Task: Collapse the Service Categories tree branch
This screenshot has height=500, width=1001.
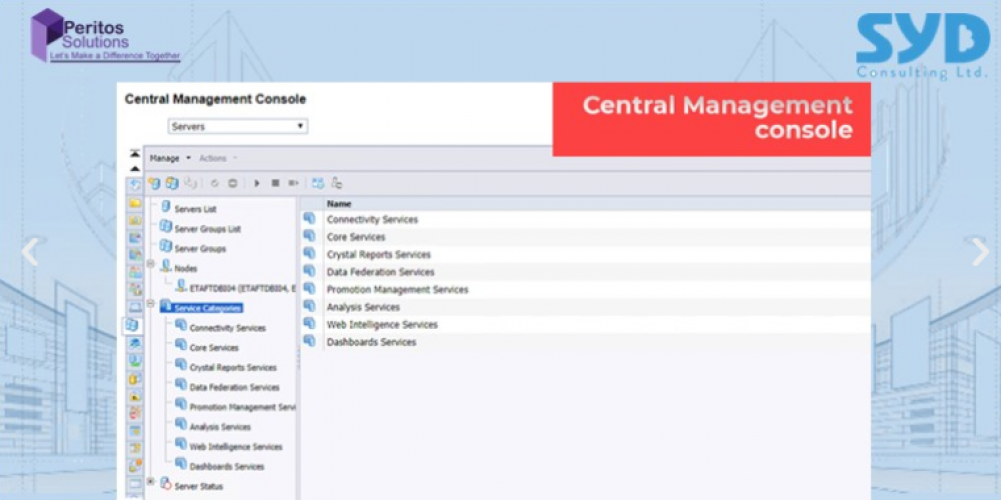Action: (151, 303)
